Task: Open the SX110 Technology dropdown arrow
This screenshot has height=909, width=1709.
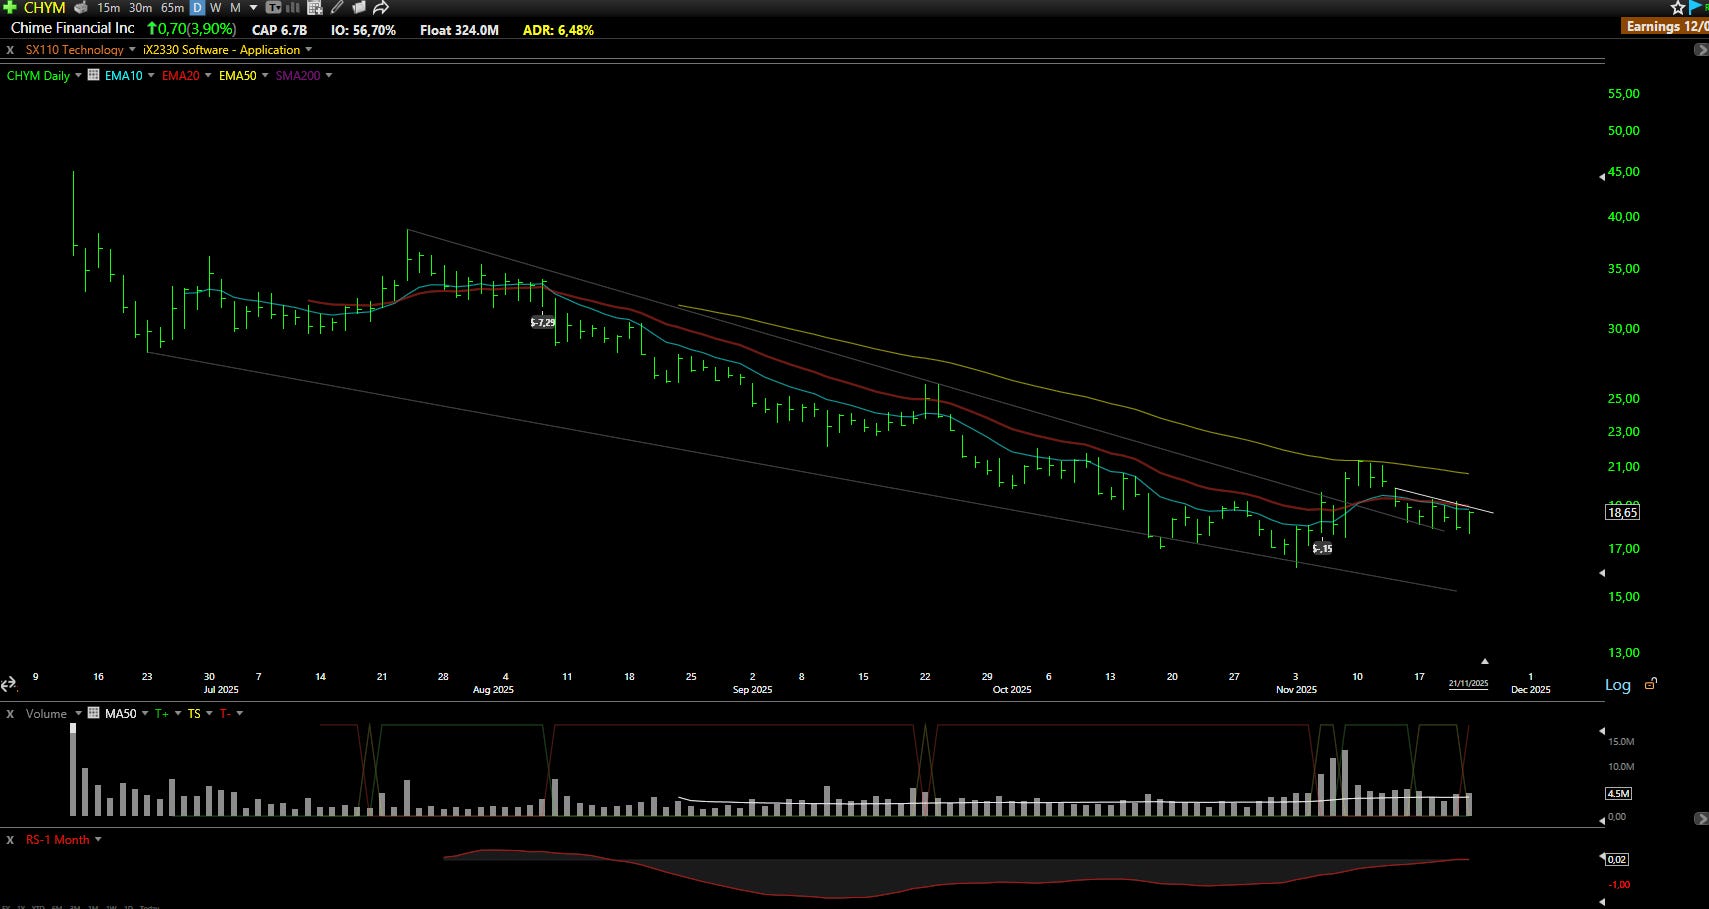Action: pos(132,49)
